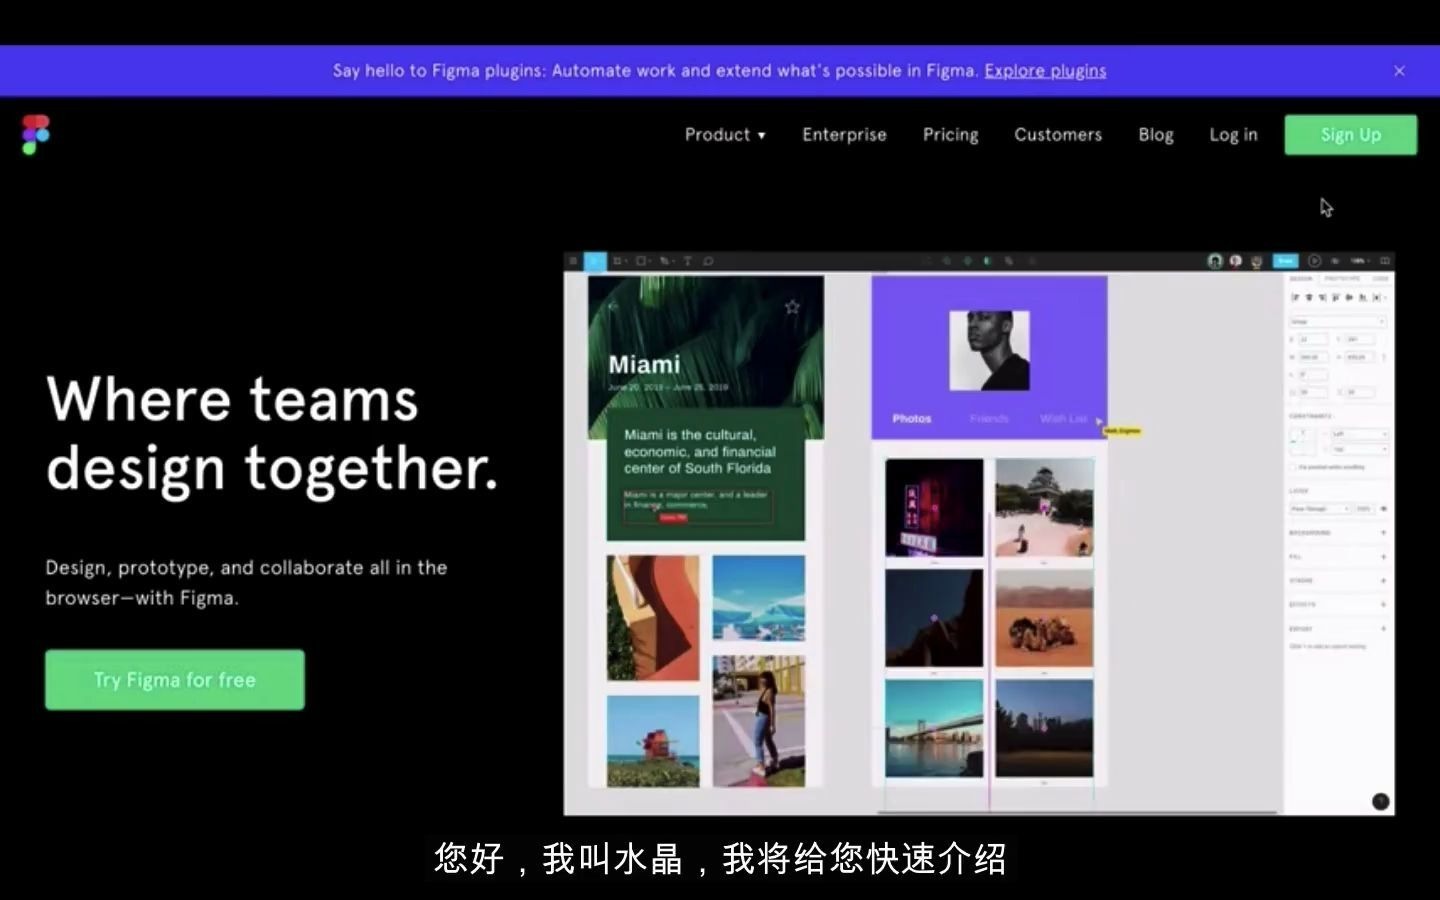Click the Miami title text on the card

click(x=644, y=365)
